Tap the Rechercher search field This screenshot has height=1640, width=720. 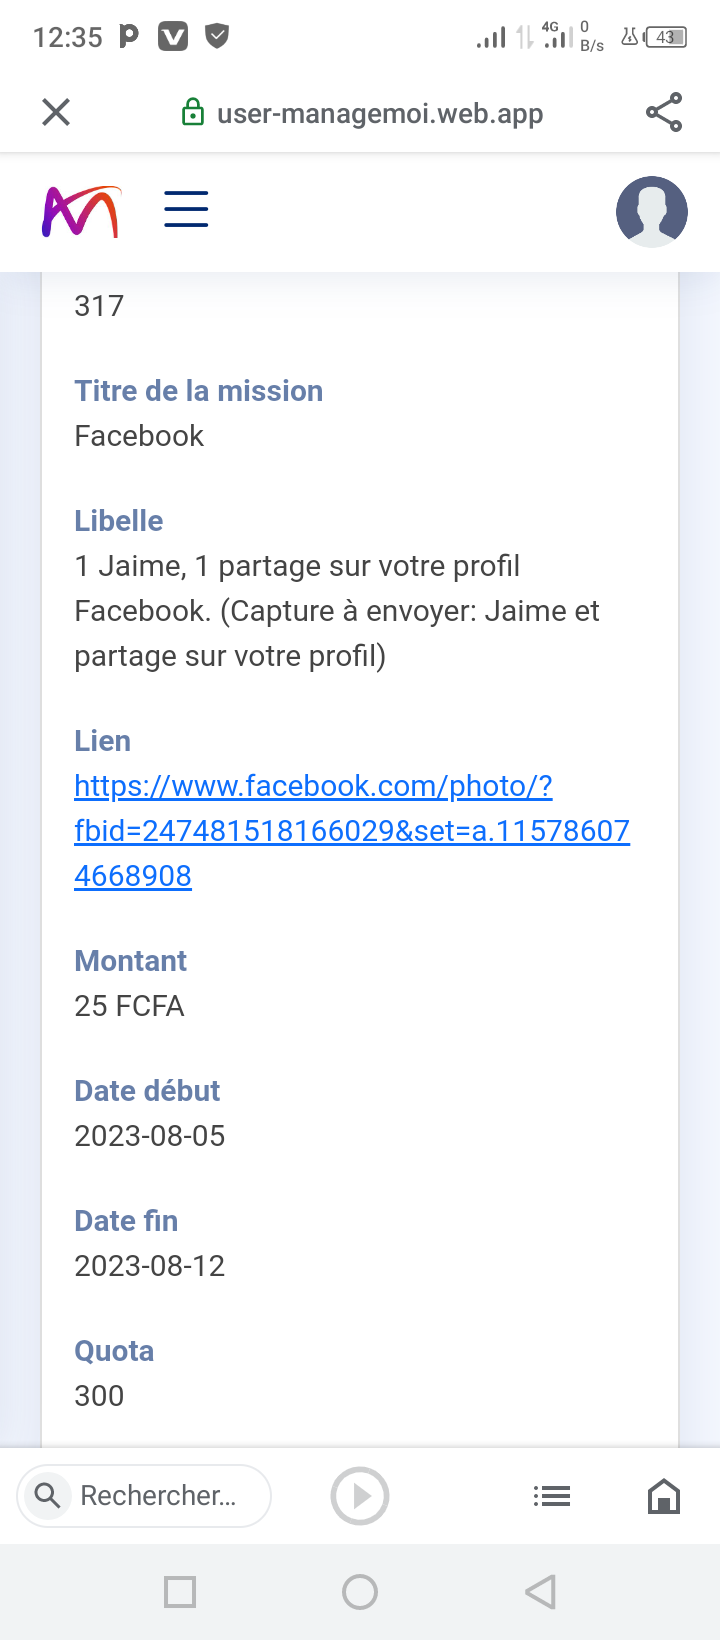(x=160, y=1495)
